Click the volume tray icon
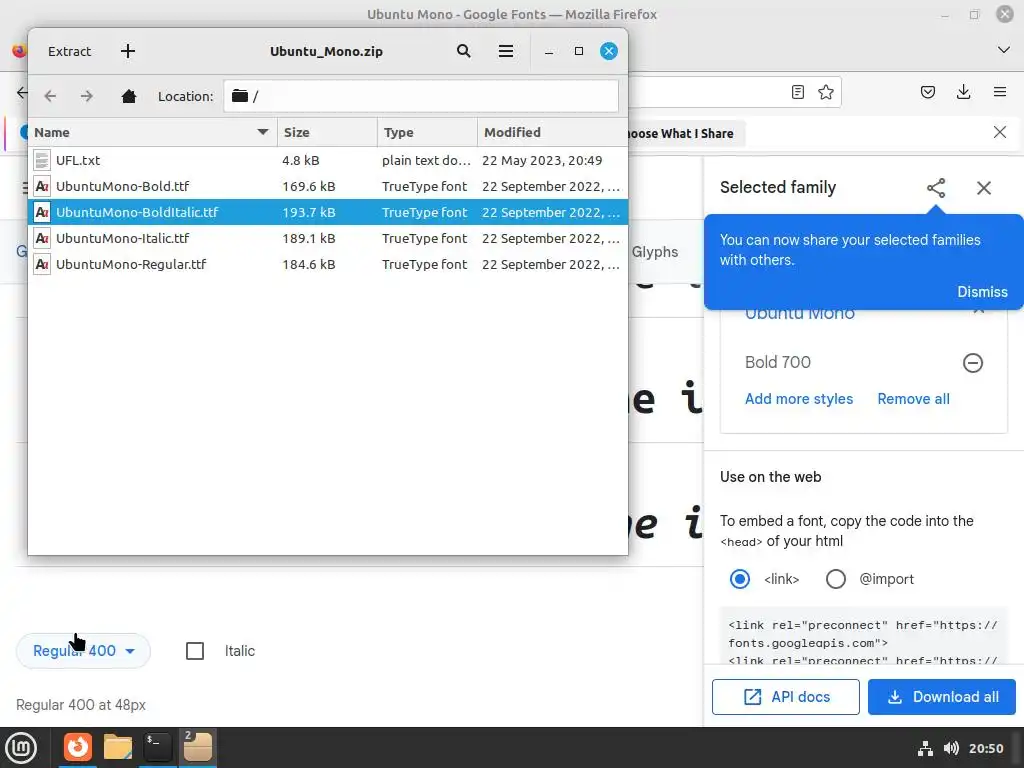 pyautogui.click(x=951, y=748)
